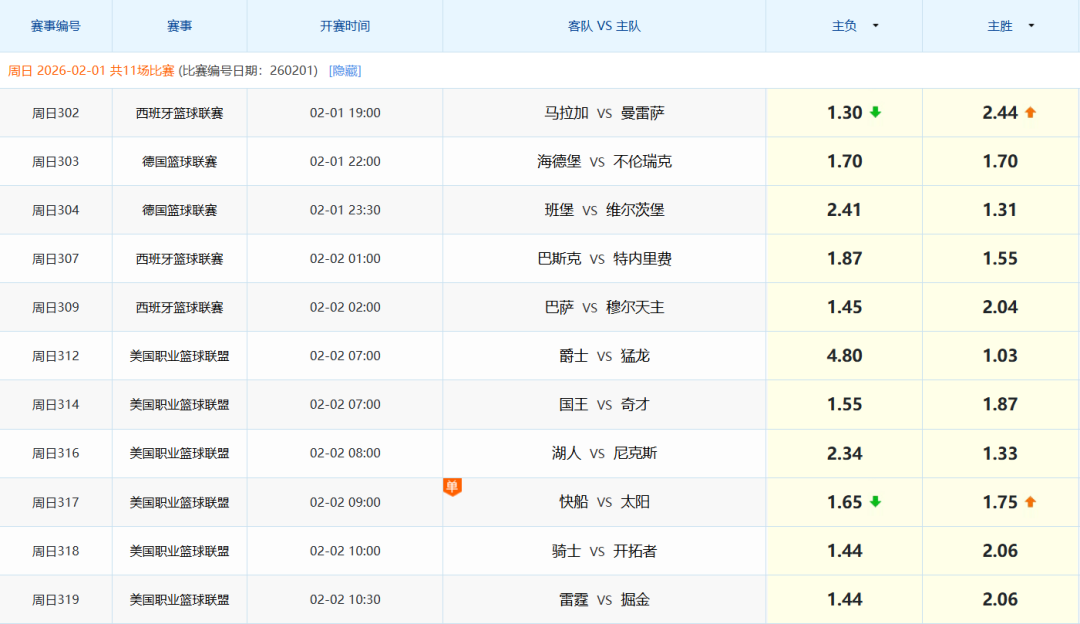Click match number 周日309

56,307
